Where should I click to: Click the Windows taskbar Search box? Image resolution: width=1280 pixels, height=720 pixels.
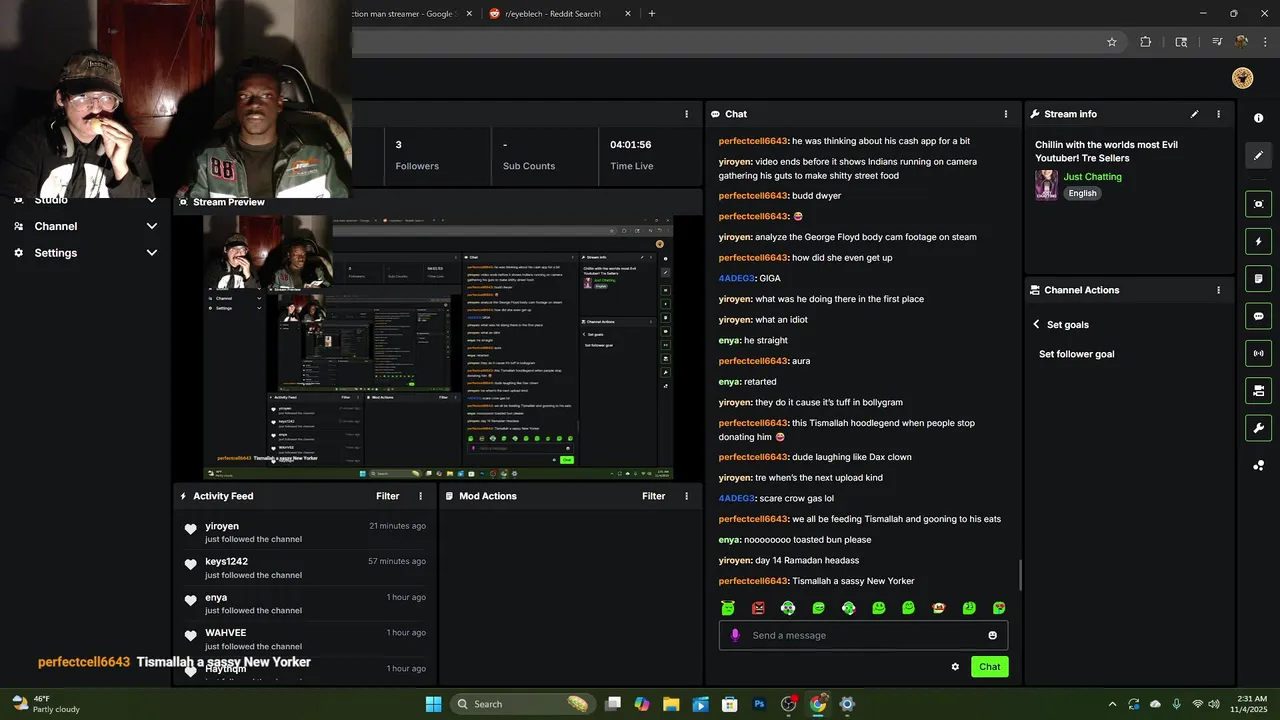click(x=523, y=704)
